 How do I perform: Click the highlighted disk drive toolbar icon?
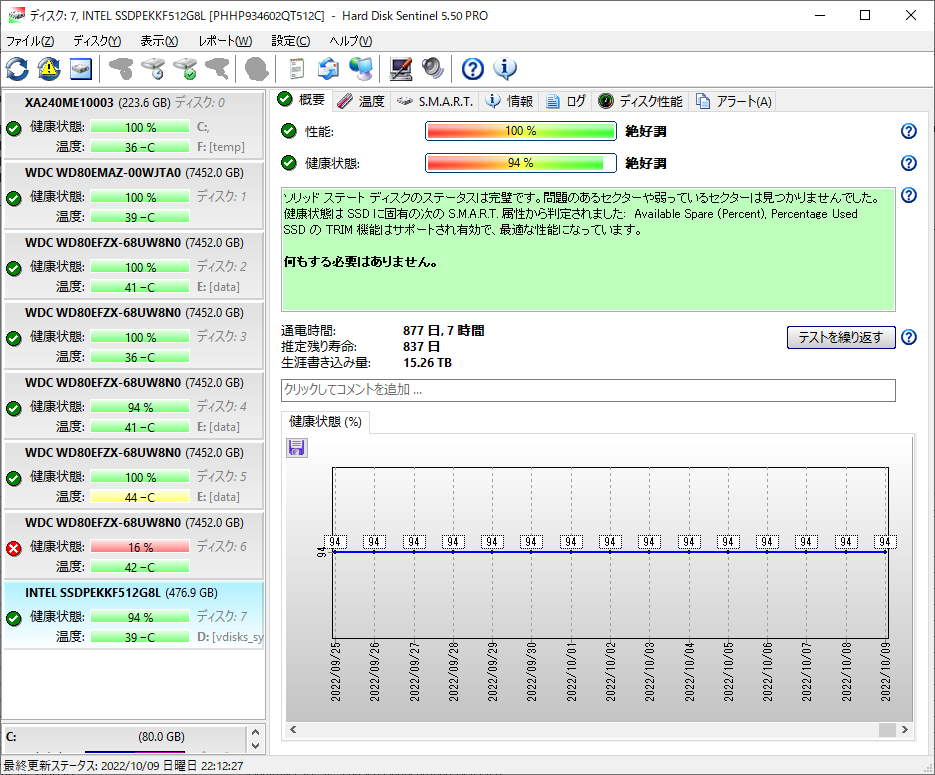pos(81,69)
